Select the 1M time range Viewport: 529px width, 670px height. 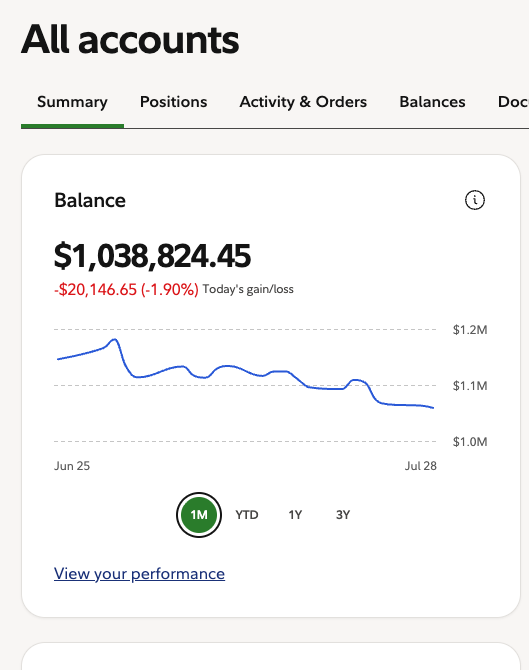199,515
